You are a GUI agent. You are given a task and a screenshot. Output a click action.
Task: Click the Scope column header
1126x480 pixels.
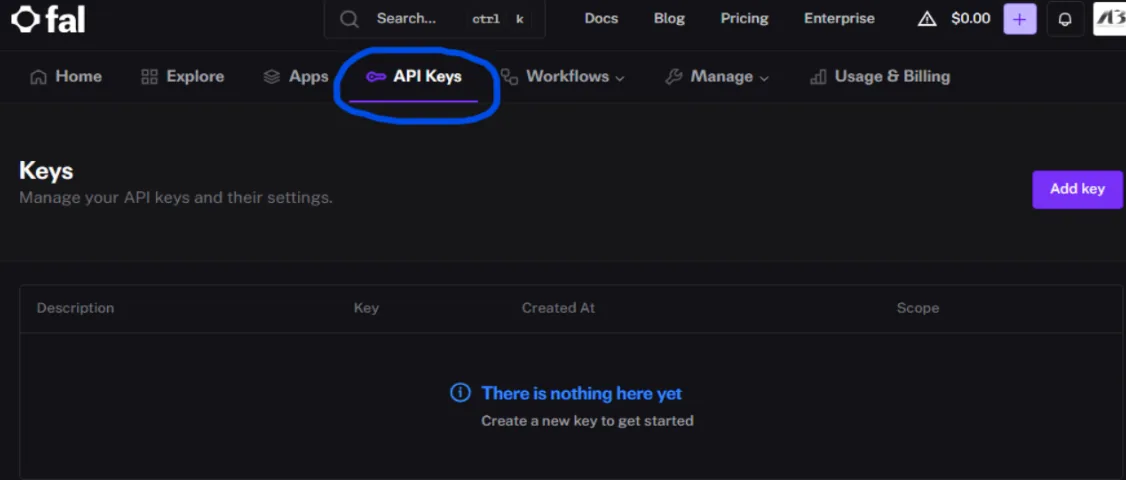918,308
